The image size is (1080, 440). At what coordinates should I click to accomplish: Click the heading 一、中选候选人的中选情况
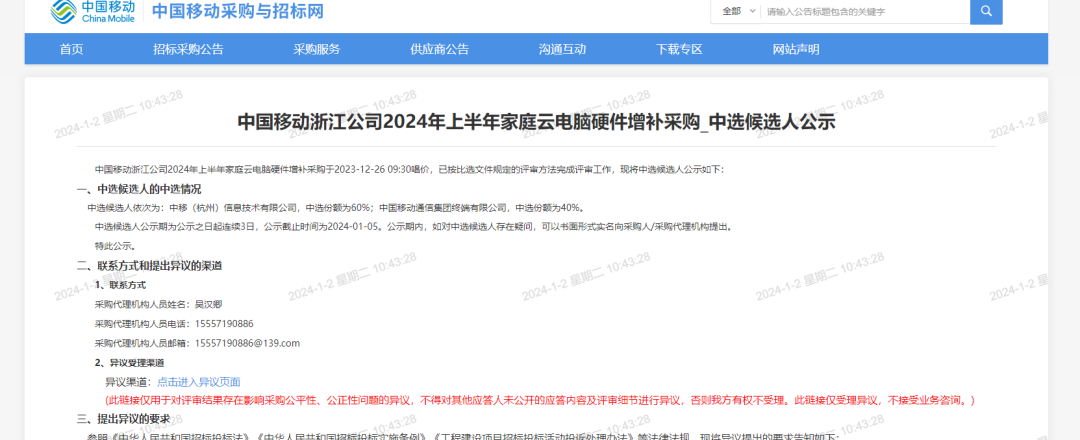pyautogui.click(x=138, y=189)
